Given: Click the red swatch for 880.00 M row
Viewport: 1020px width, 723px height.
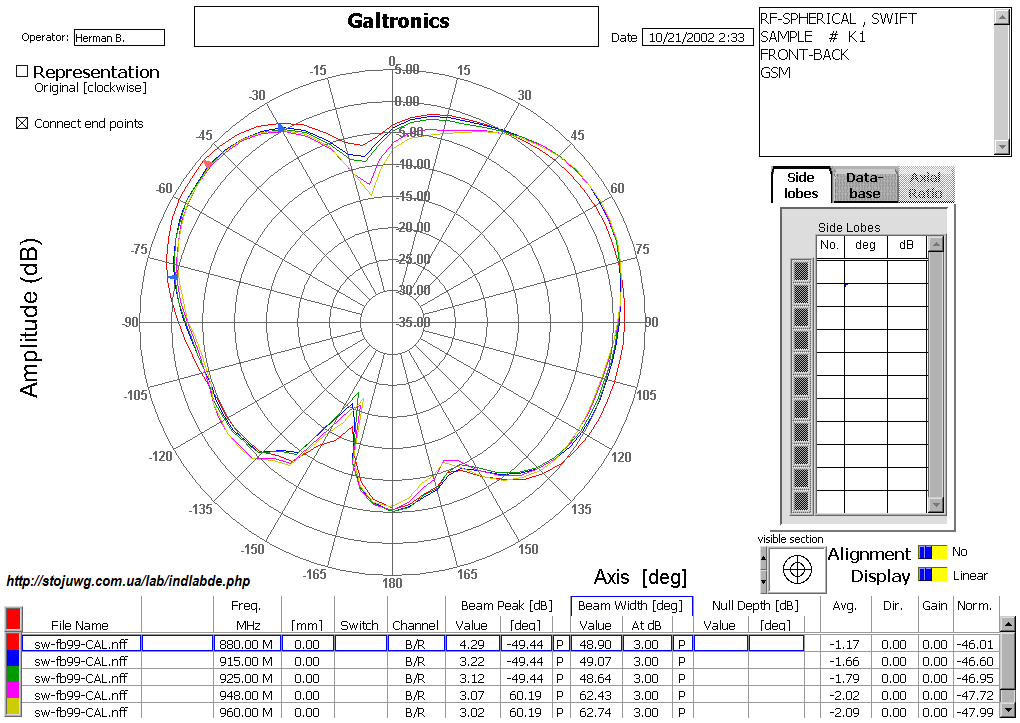Looking at the screenshot, I should click(13, 642).
